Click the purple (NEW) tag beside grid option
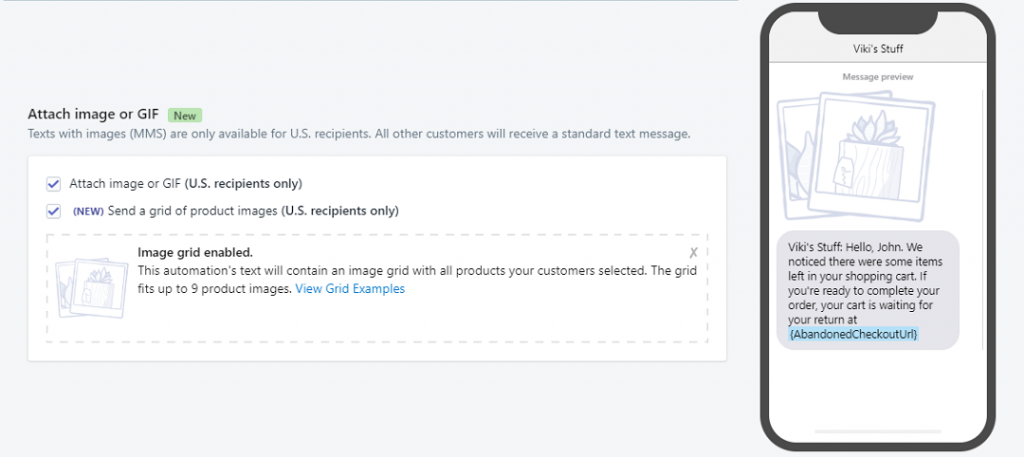This screenshot has width=1024, height=457. 88,211
